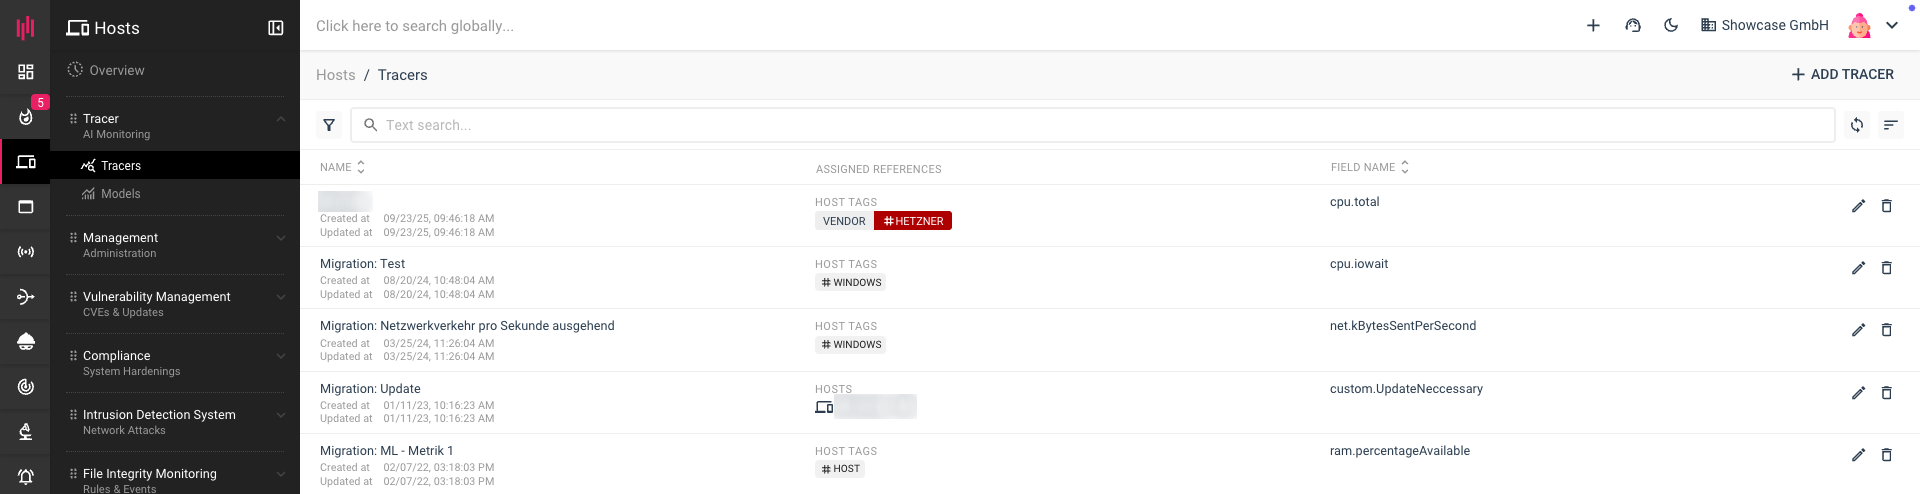The width and height of the screenshot is (1920, 494).
Task: Click the filter funnel icon
Action: (x=329, y=125)
